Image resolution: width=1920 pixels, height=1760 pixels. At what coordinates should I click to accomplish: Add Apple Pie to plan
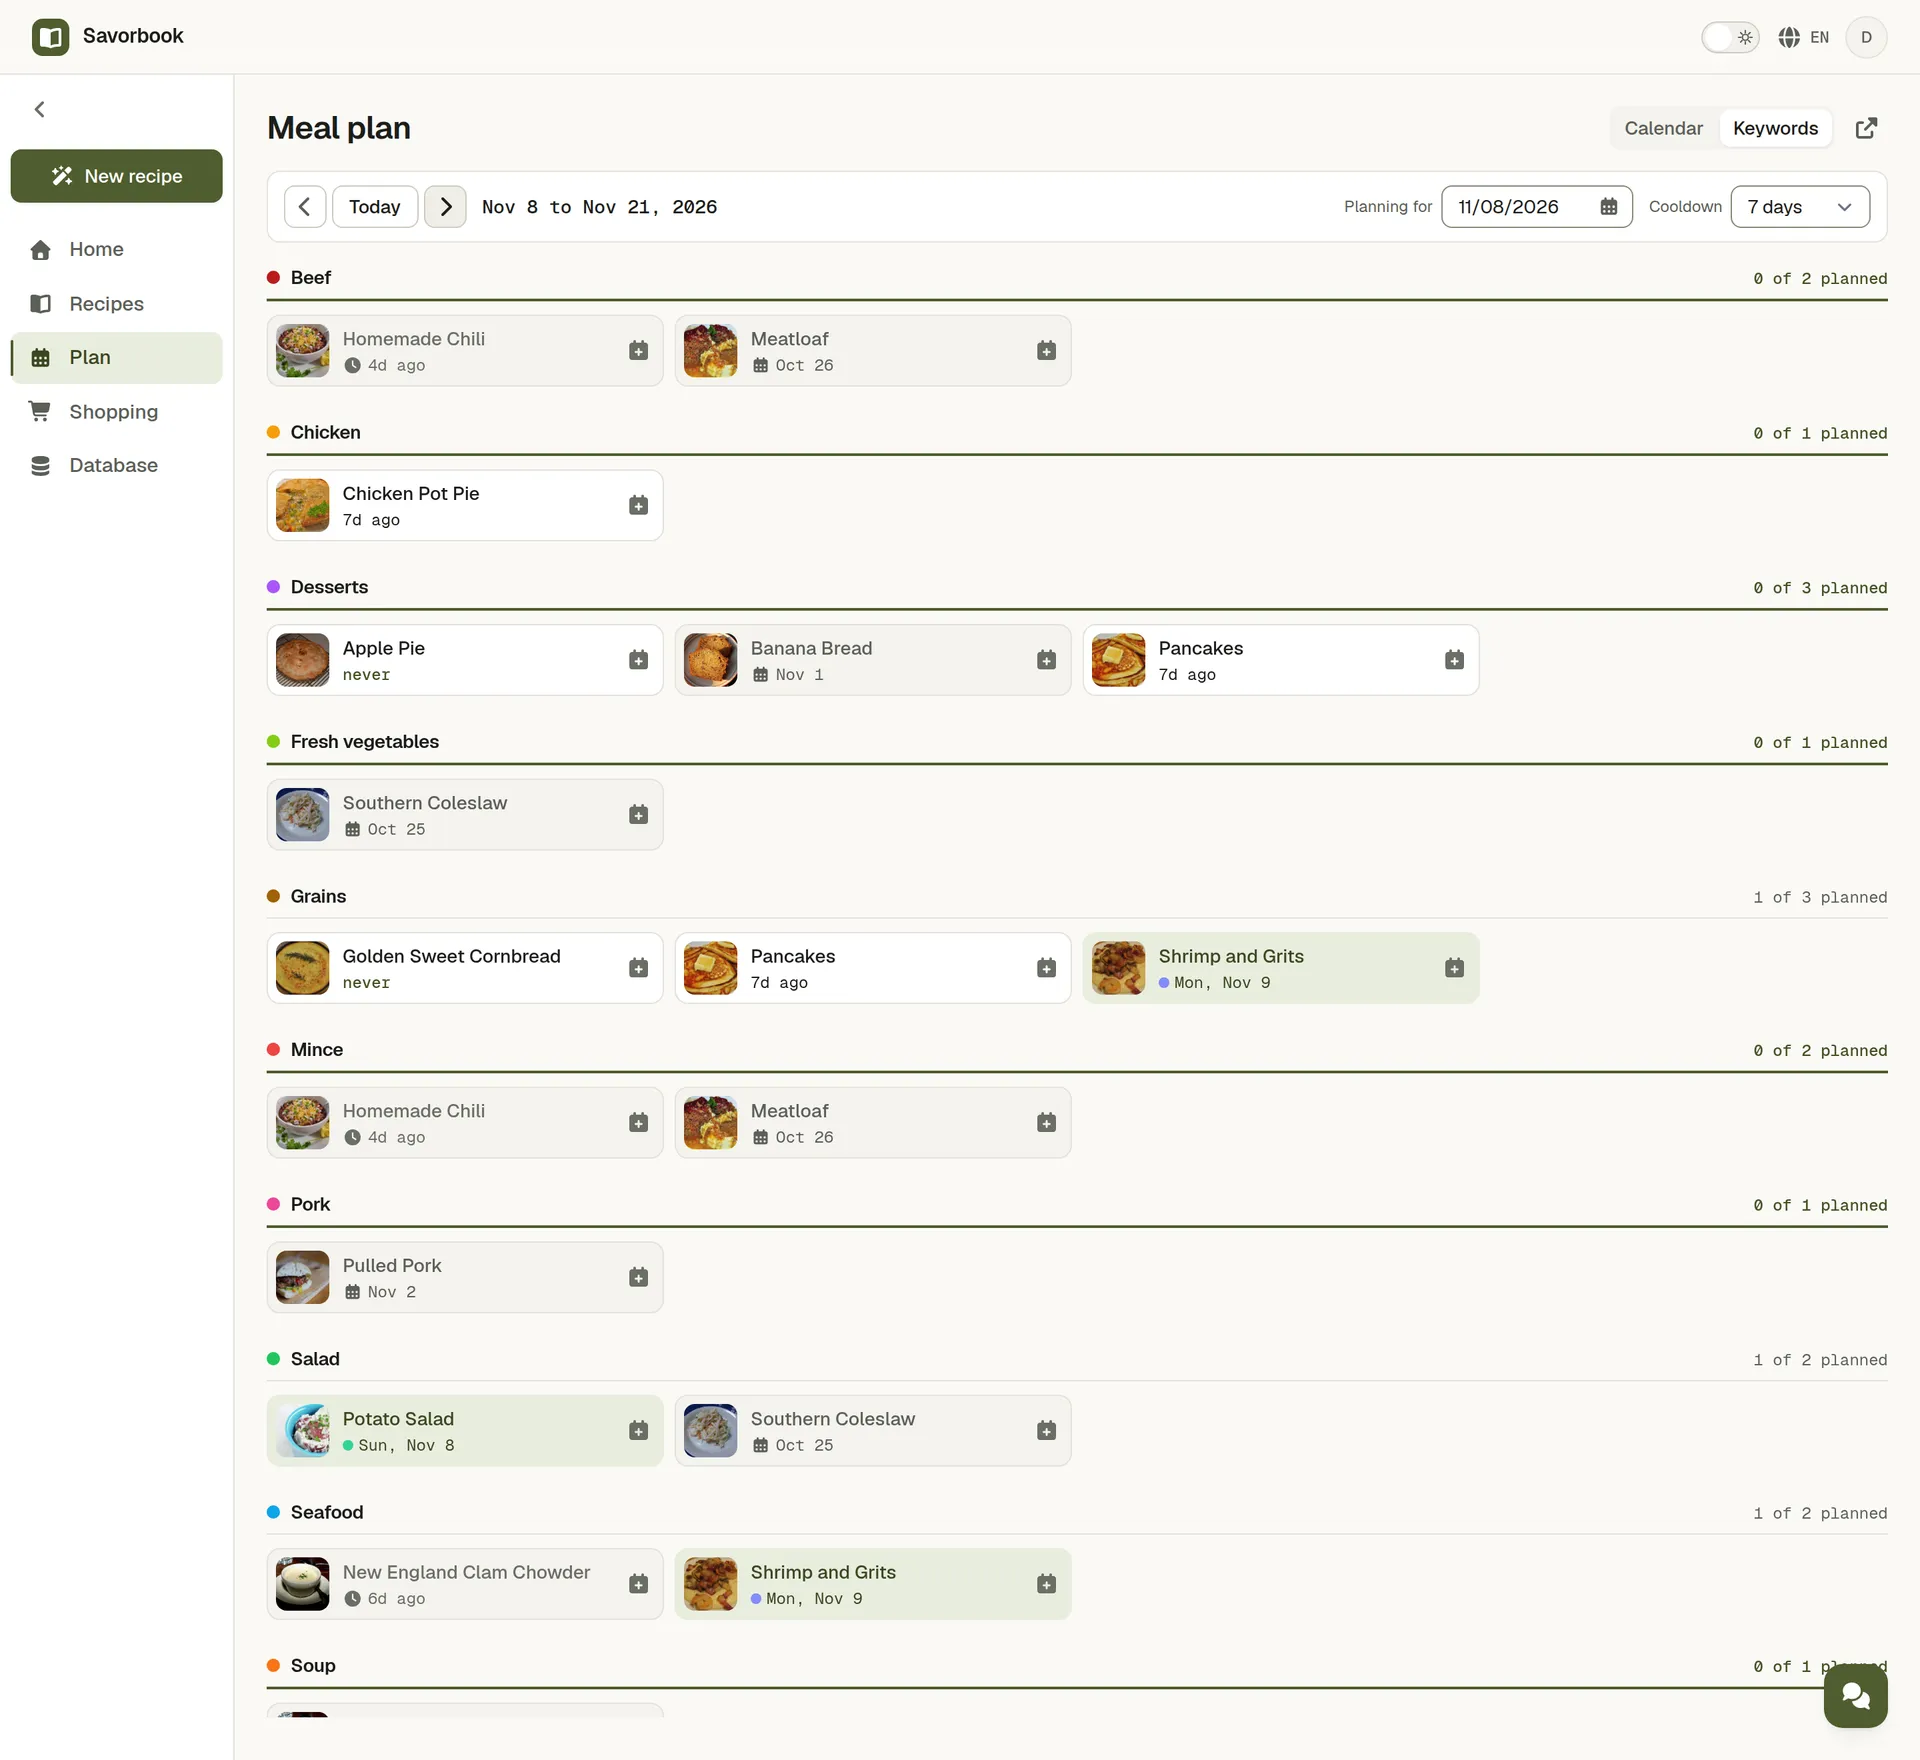pos(638,660)
